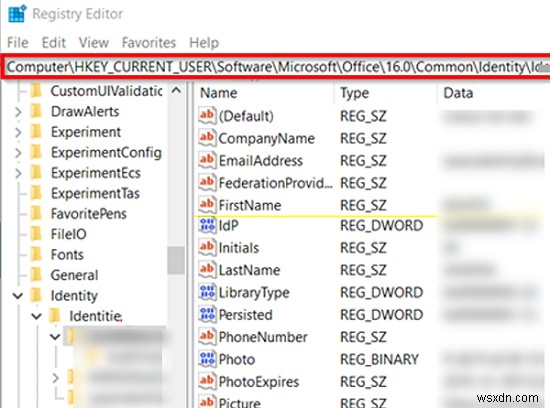Select the (Default) string value icon
Viewport: 550px width, 408px height.
click(x=207, y=116)
